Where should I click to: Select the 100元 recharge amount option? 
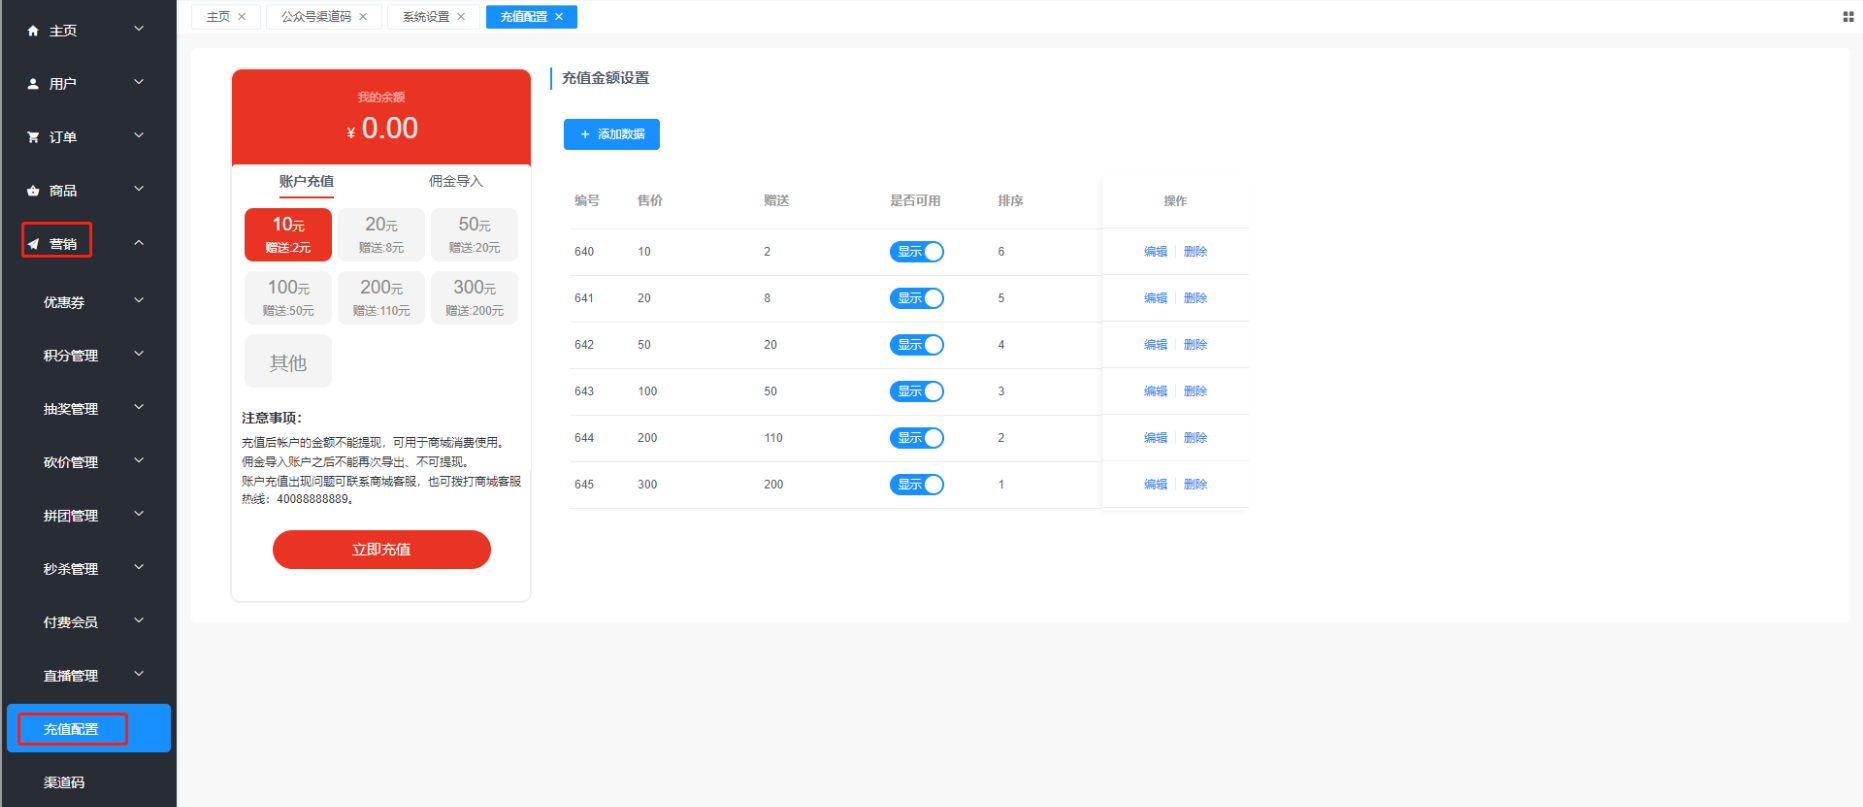[x=288, y=297]
